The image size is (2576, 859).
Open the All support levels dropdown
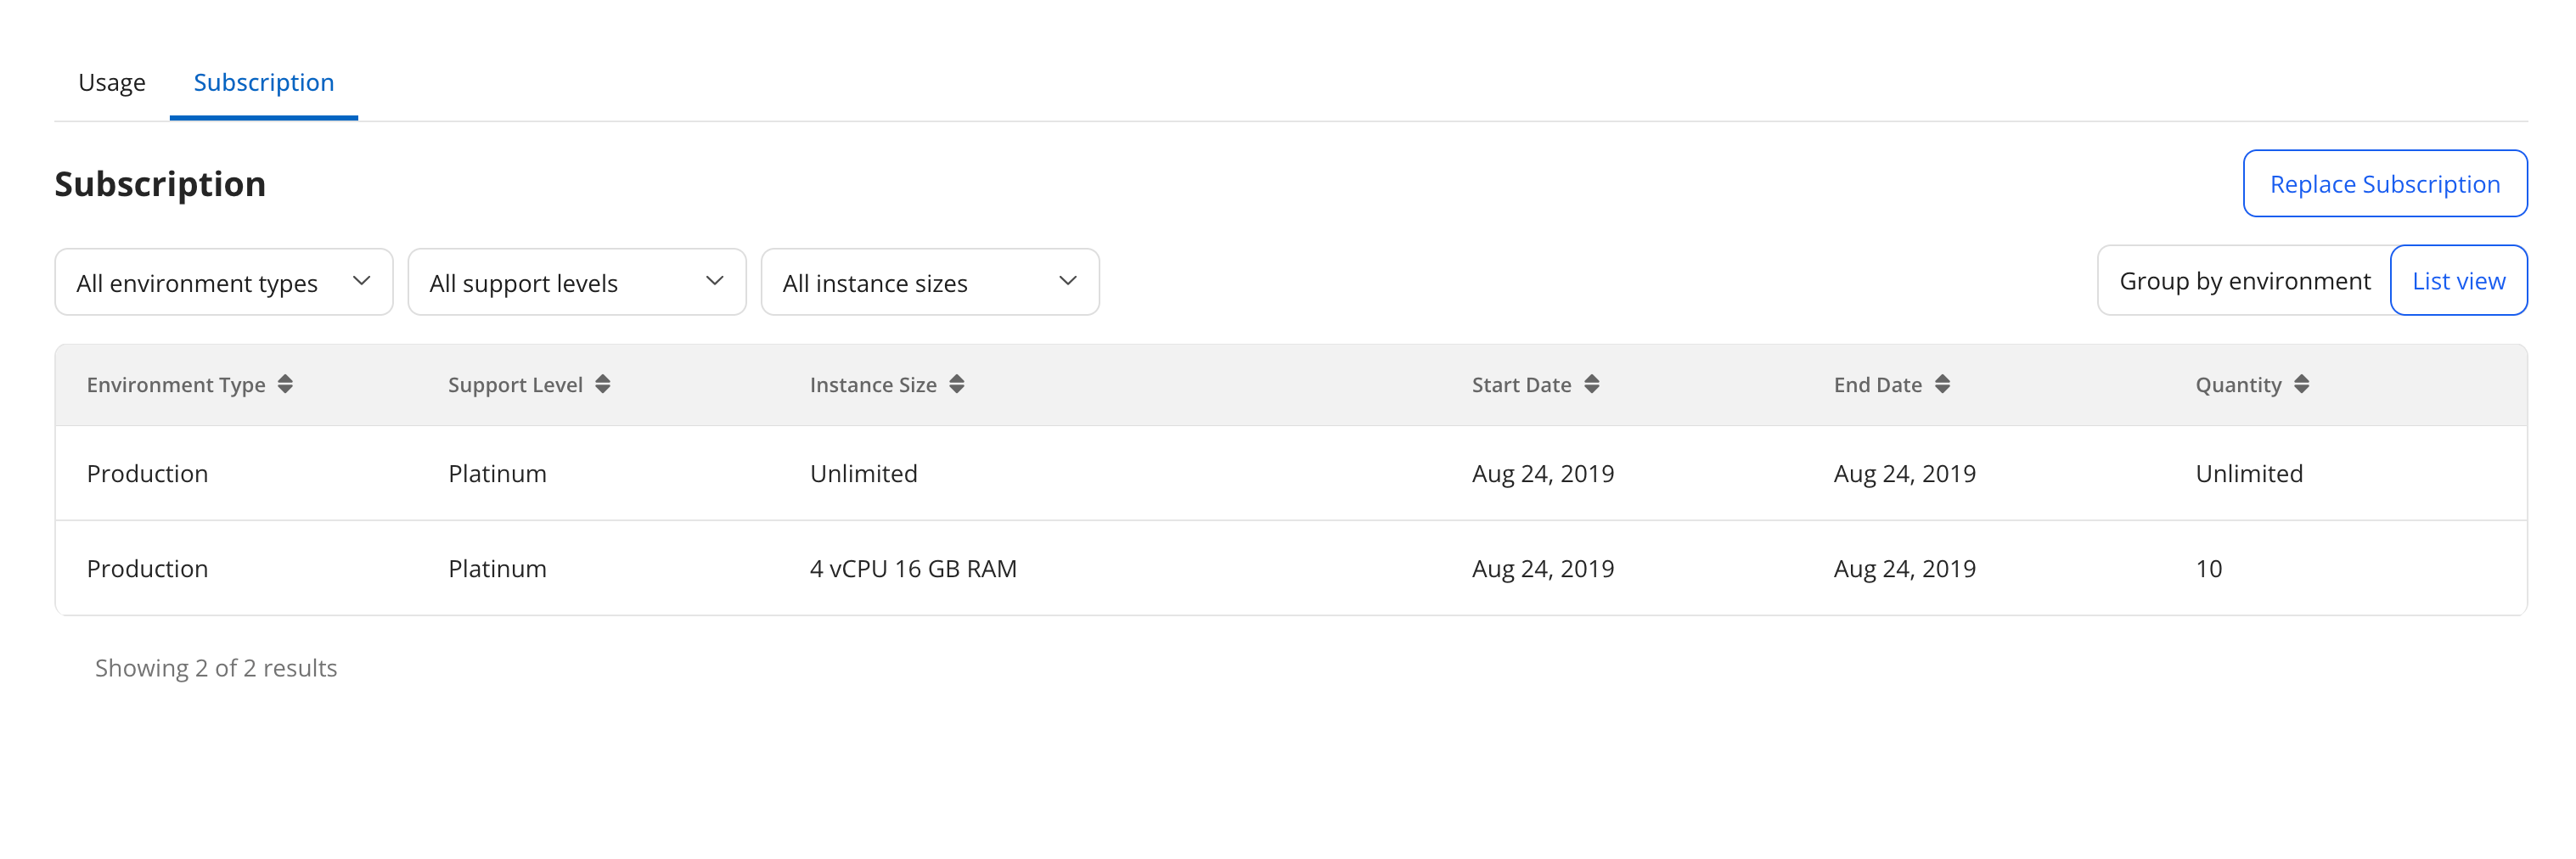coord(577,282)
